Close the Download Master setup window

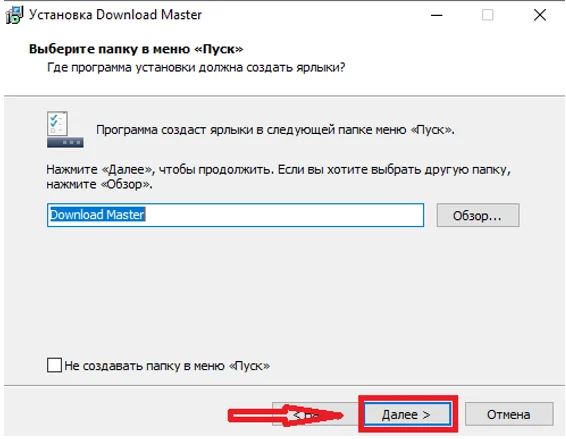pyautogui.click(x=540, y=15)
